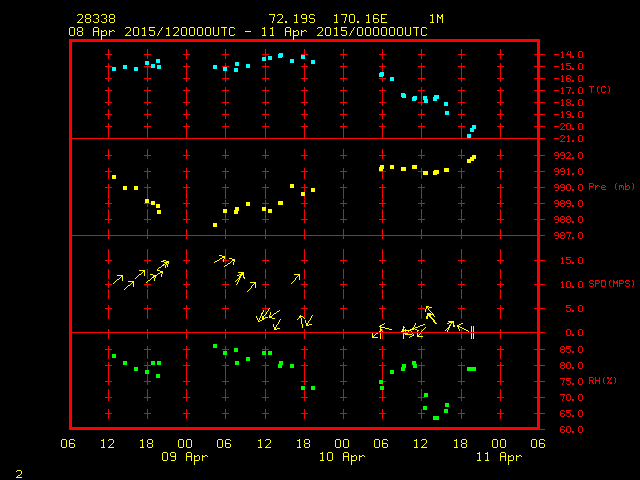The width and height of the screenshot is (640, 480).
Task: Click the SPD(MPS) axis label
Action: pyautogui.click(x=611, y=283)
